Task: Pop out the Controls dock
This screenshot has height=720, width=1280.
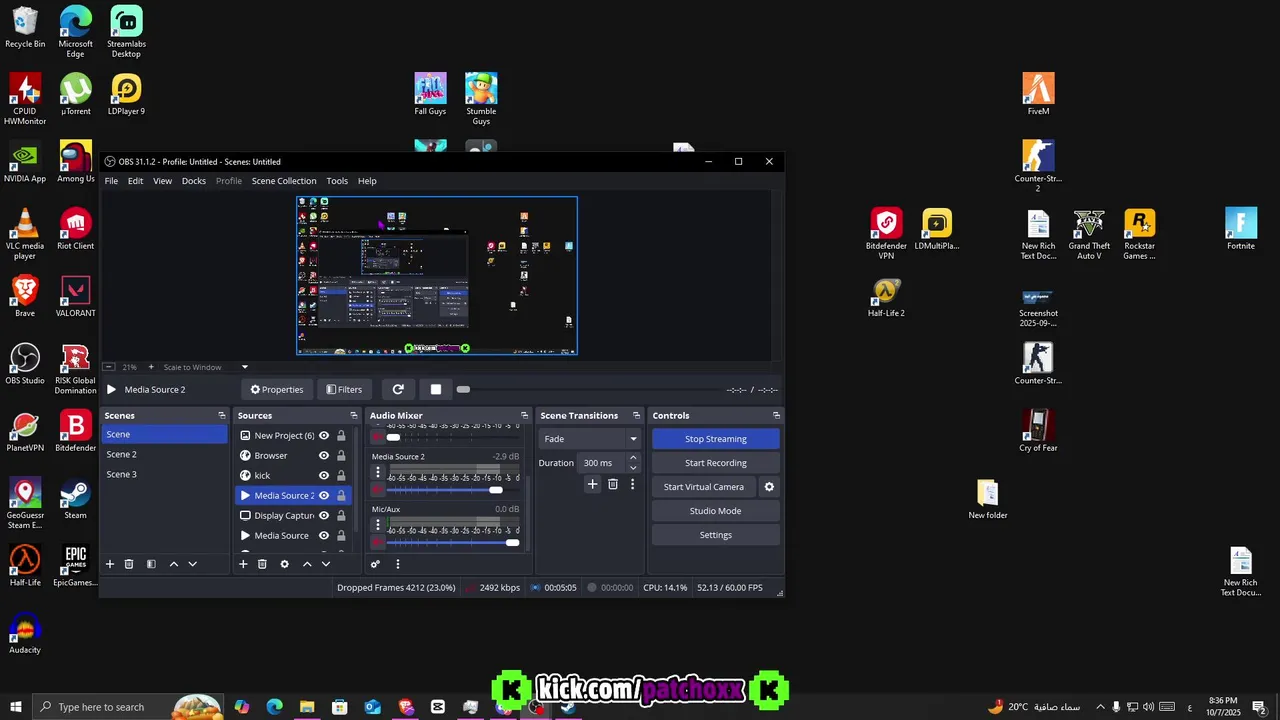Action: pyautogui.click(x=776, y=415)
